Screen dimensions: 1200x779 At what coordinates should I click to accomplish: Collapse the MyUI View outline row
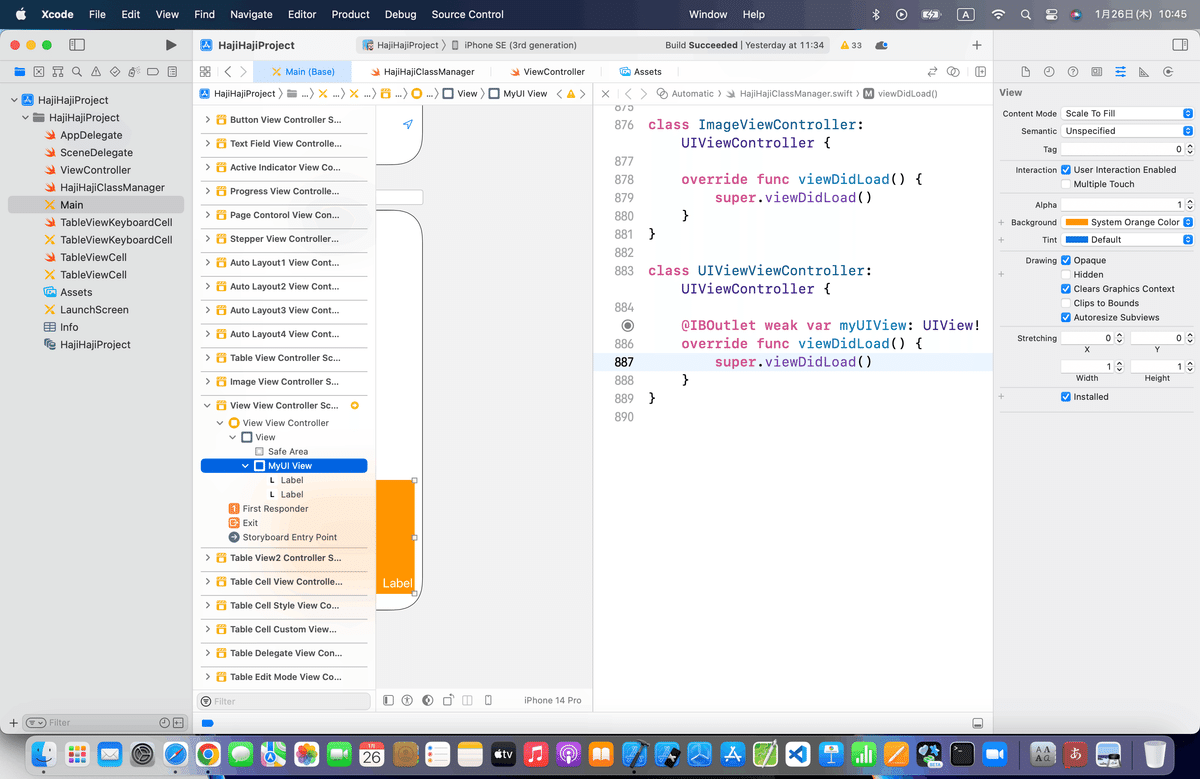click(x=246, y=466)
